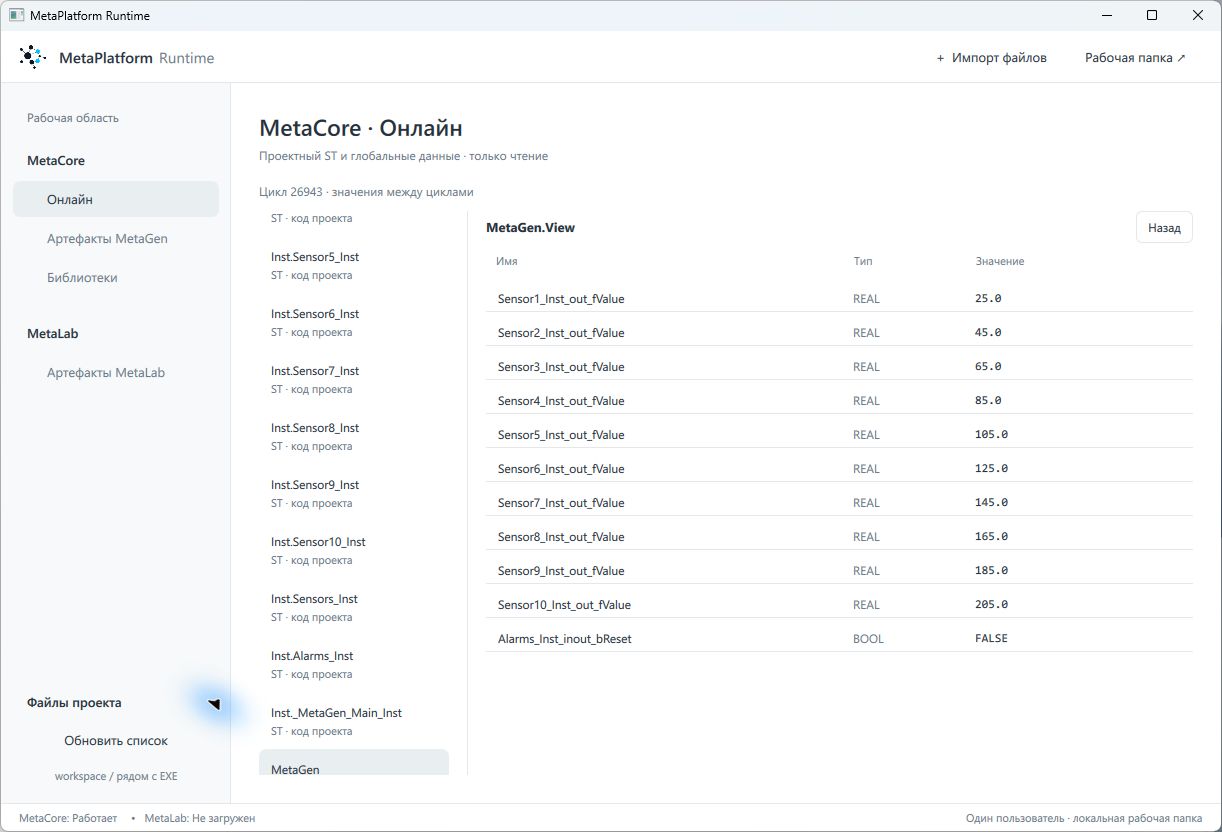
Task: Open the Рабочая папка link
Action: click(x=1135, y=58)
